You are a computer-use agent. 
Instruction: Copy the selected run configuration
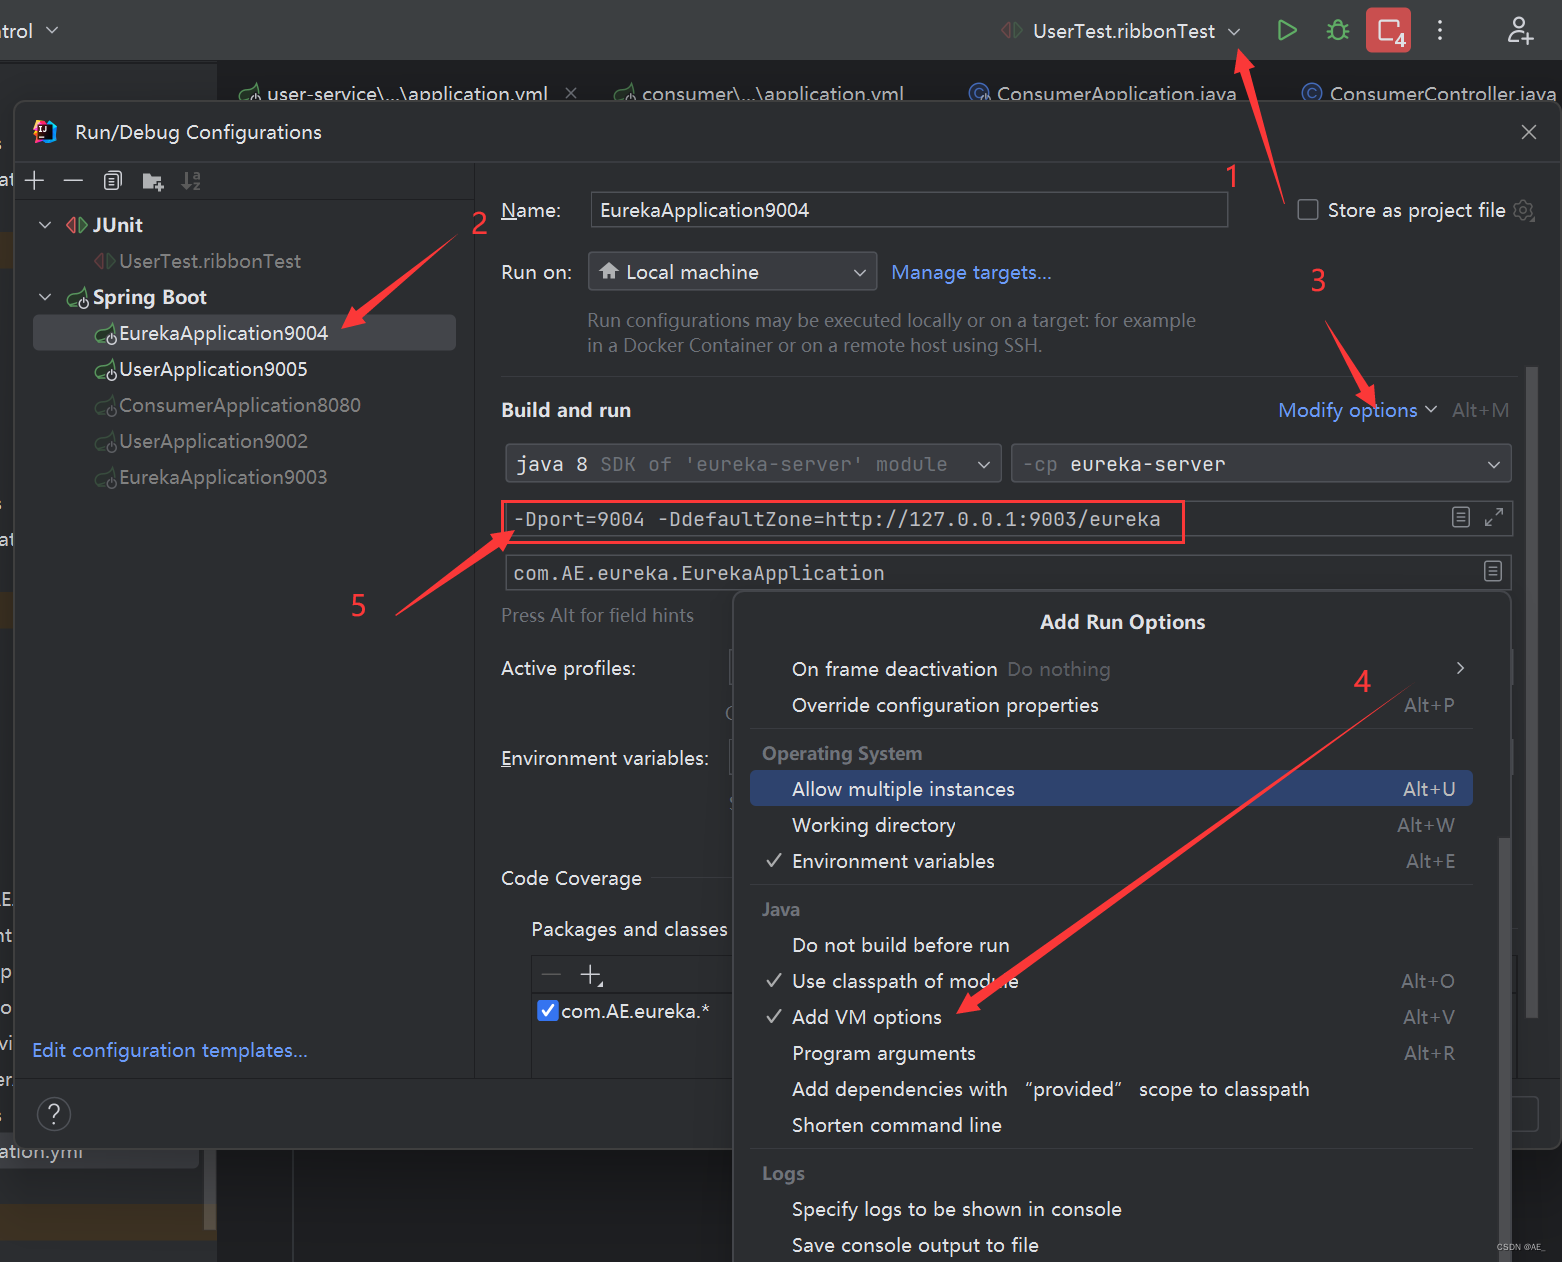click(x=113, y=181)
